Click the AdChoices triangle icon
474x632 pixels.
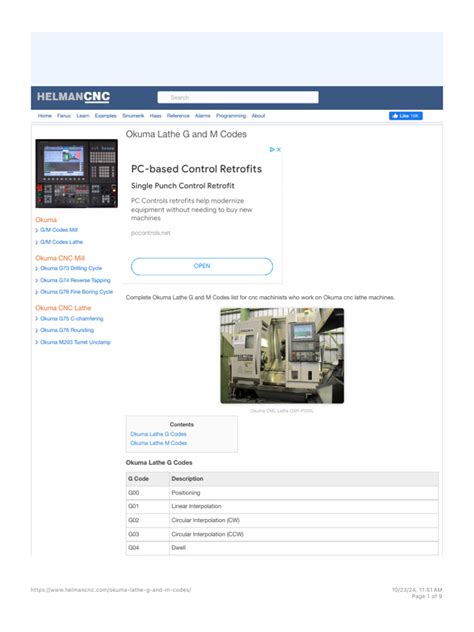pyautogui.click(x=272, y=150)
